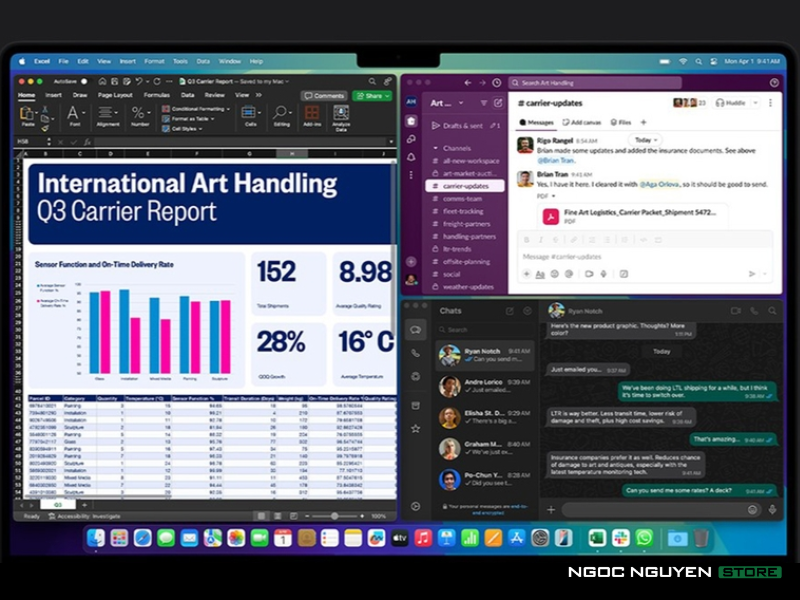Expand the Conditional Formatting dropdown
The image size is (800, 600).
coord(199,108)
